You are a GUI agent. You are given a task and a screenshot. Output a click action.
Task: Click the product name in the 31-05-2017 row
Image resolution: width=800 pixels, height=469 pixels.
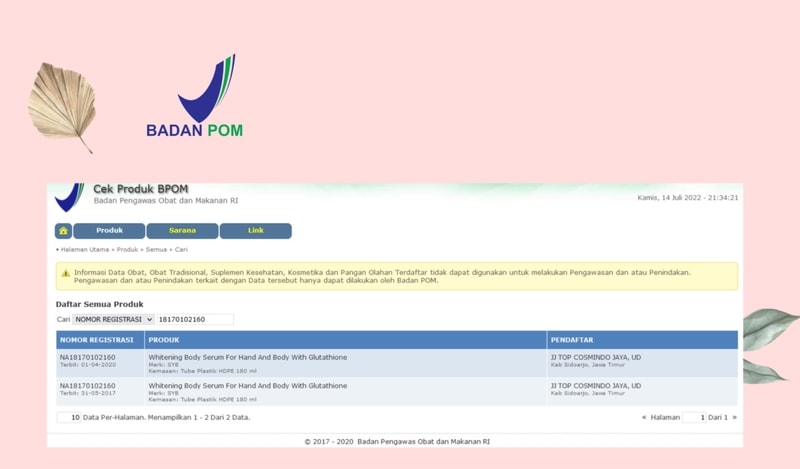247,386
